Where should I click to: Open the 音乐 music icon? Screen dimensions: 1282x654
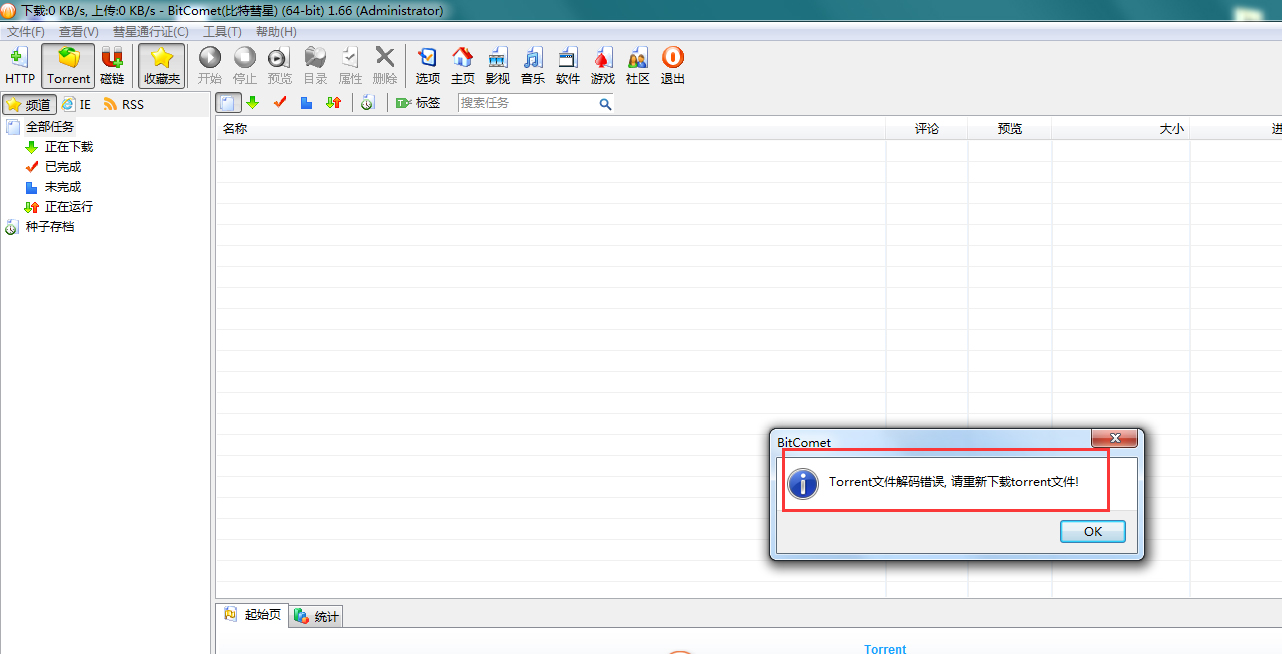click(533, 65)
